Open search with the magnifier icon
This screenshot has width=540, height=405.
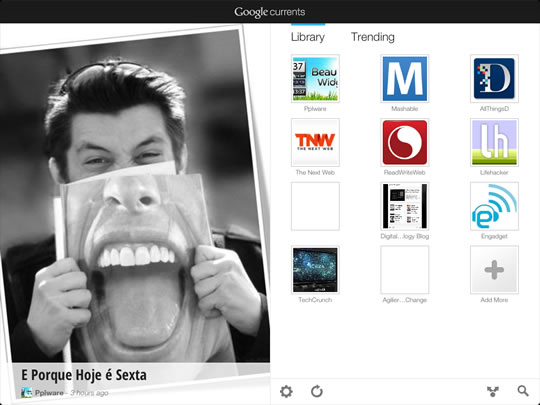pyautogui.click(x=523, y=391)
